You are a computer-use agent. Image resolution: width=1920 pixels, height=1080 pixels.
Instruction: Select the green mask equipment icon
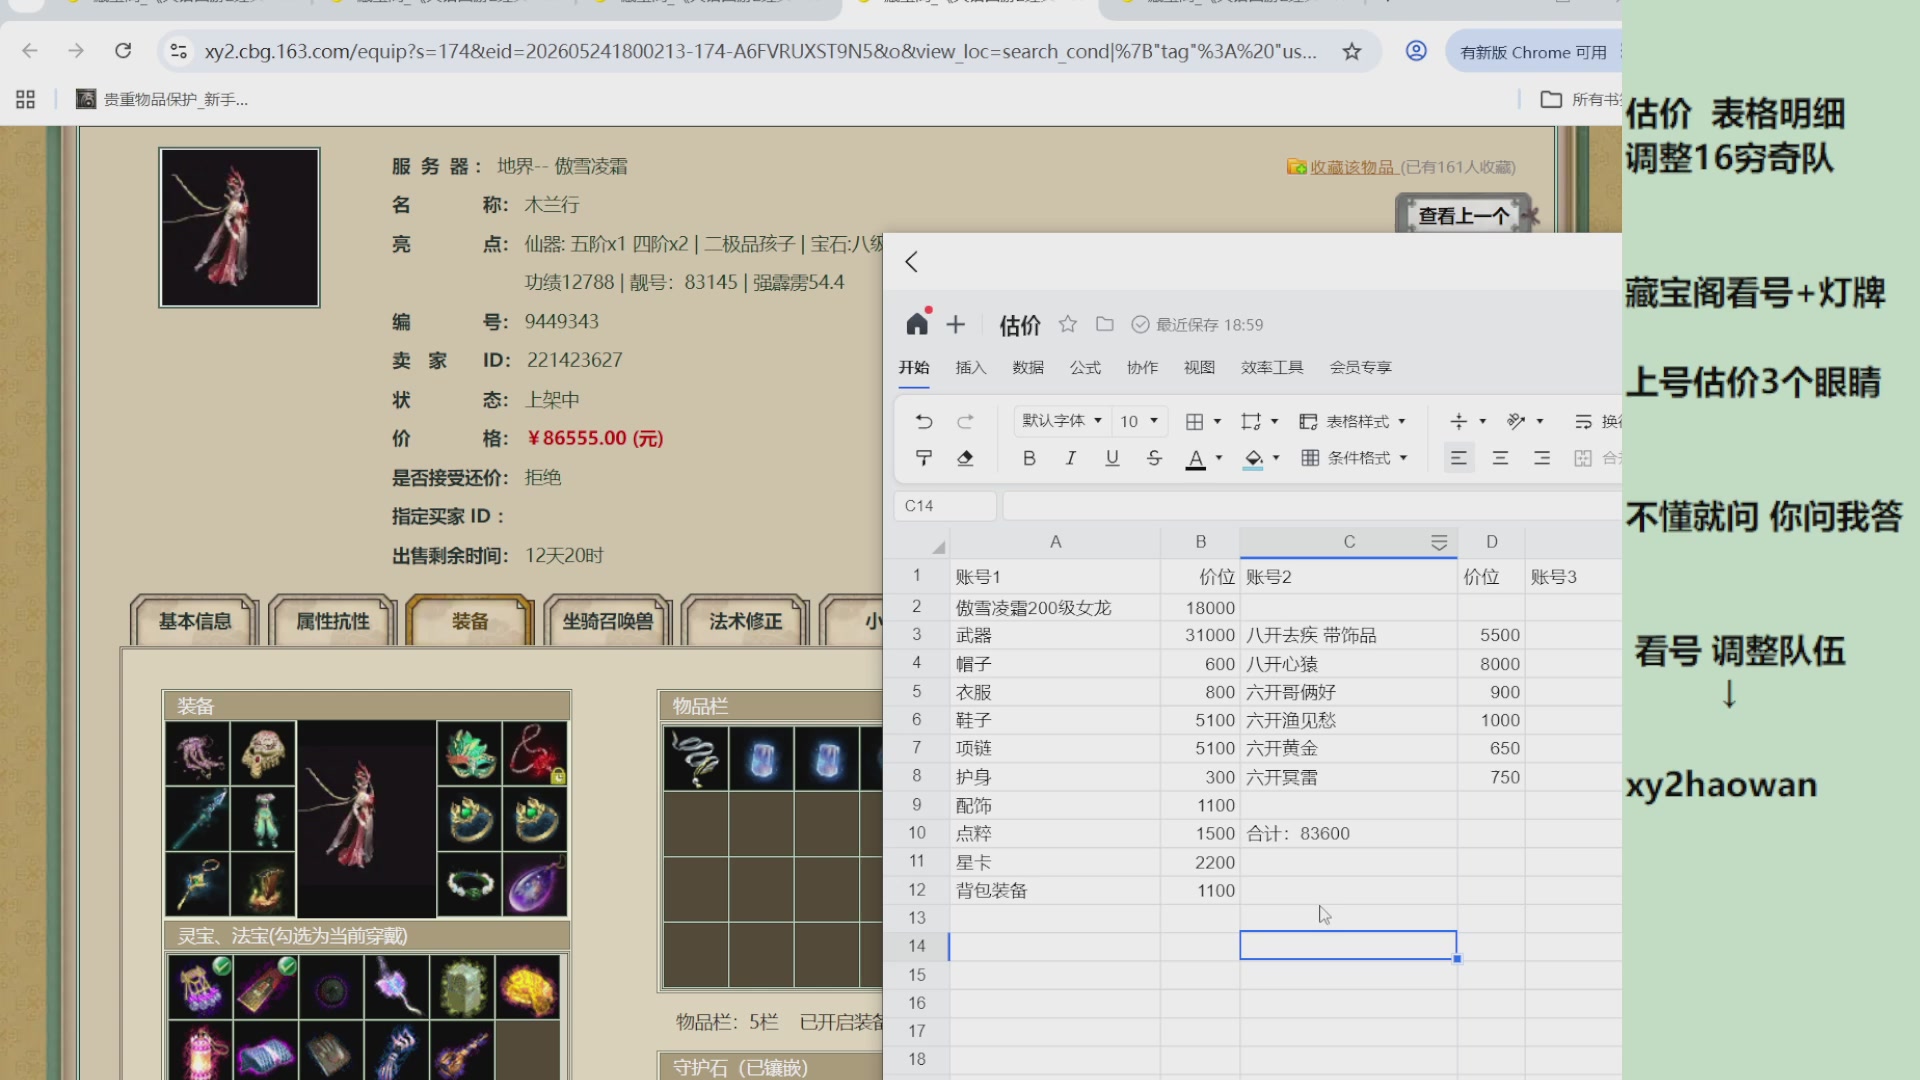coord(469,754)
